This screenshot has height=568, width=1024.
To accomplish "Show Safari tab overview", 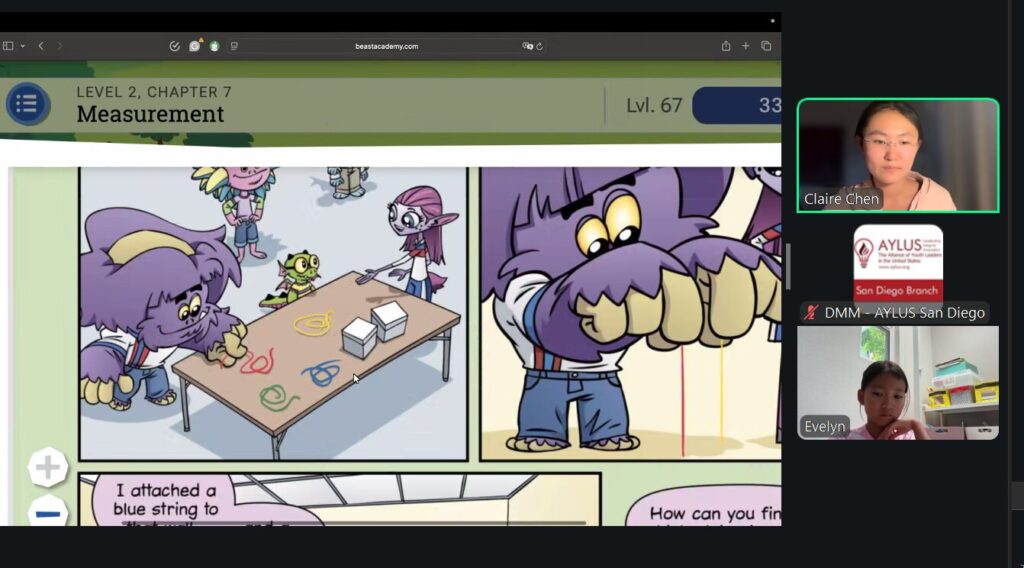I will 766,46.
